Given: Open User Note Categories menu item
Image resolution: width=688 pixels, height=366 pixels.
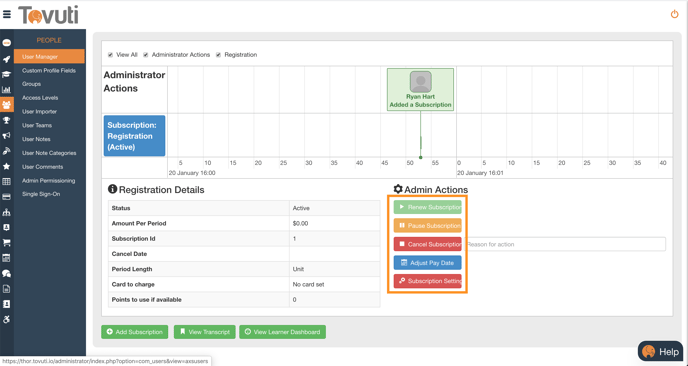Looking at the screenshot, I should tap(49, 153).
